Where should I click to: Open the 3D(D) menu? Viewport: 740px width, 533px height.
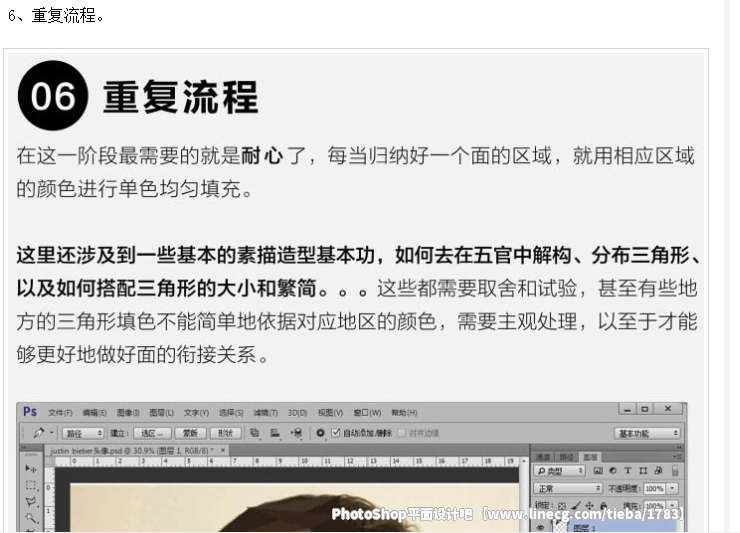(297, 413)
